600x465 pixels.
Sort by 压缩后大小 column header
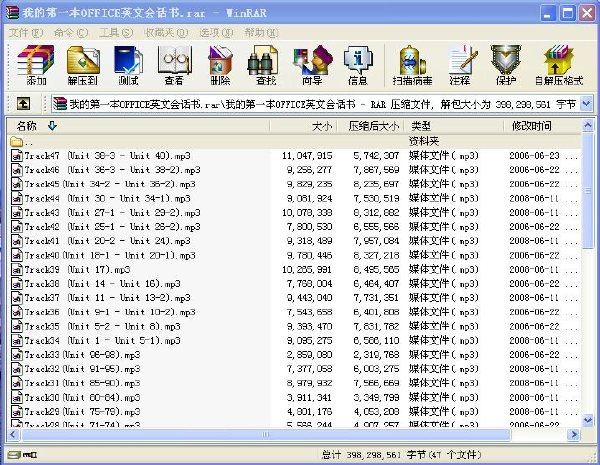pyautogui.click(x=371, y=126)
